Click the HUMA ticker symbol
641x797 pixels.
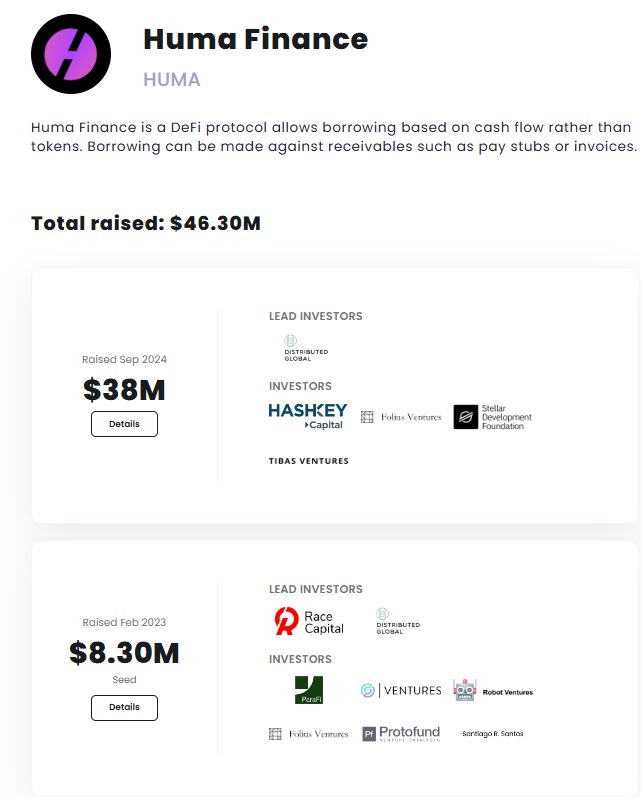coord(172,79)
